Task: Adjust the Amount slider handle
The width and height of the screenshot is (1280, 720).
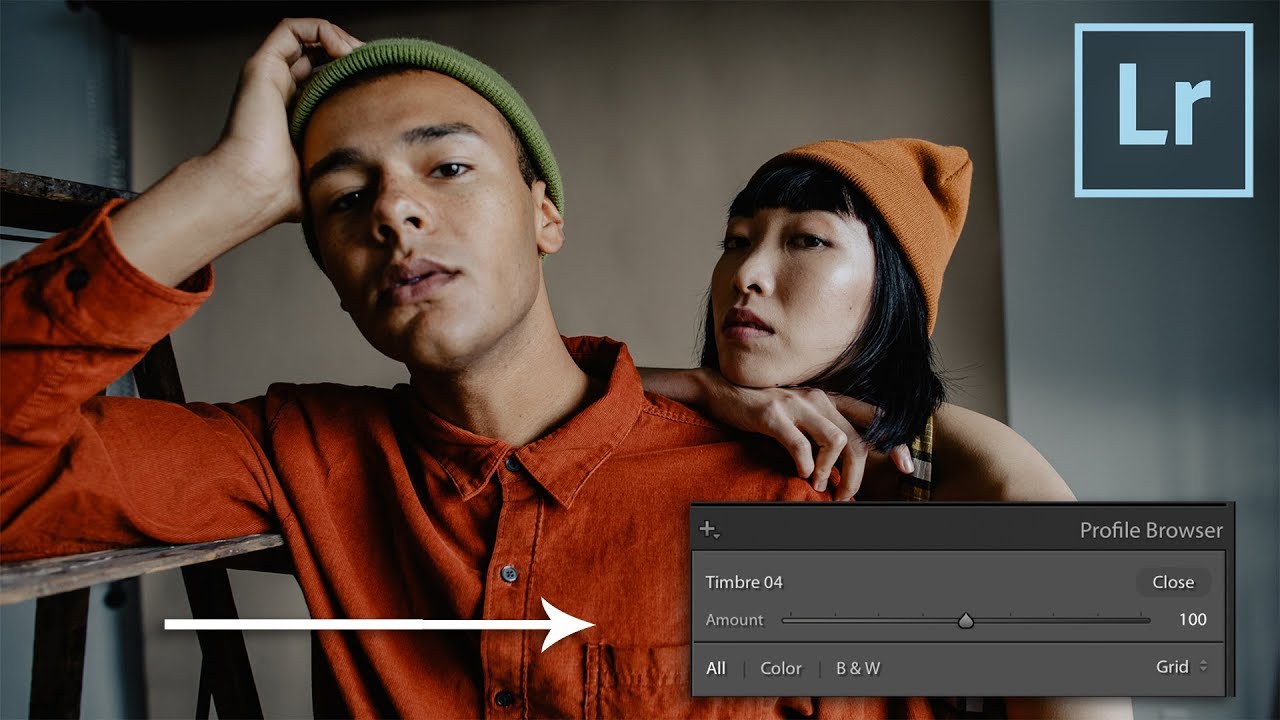Action: (966, 621)
